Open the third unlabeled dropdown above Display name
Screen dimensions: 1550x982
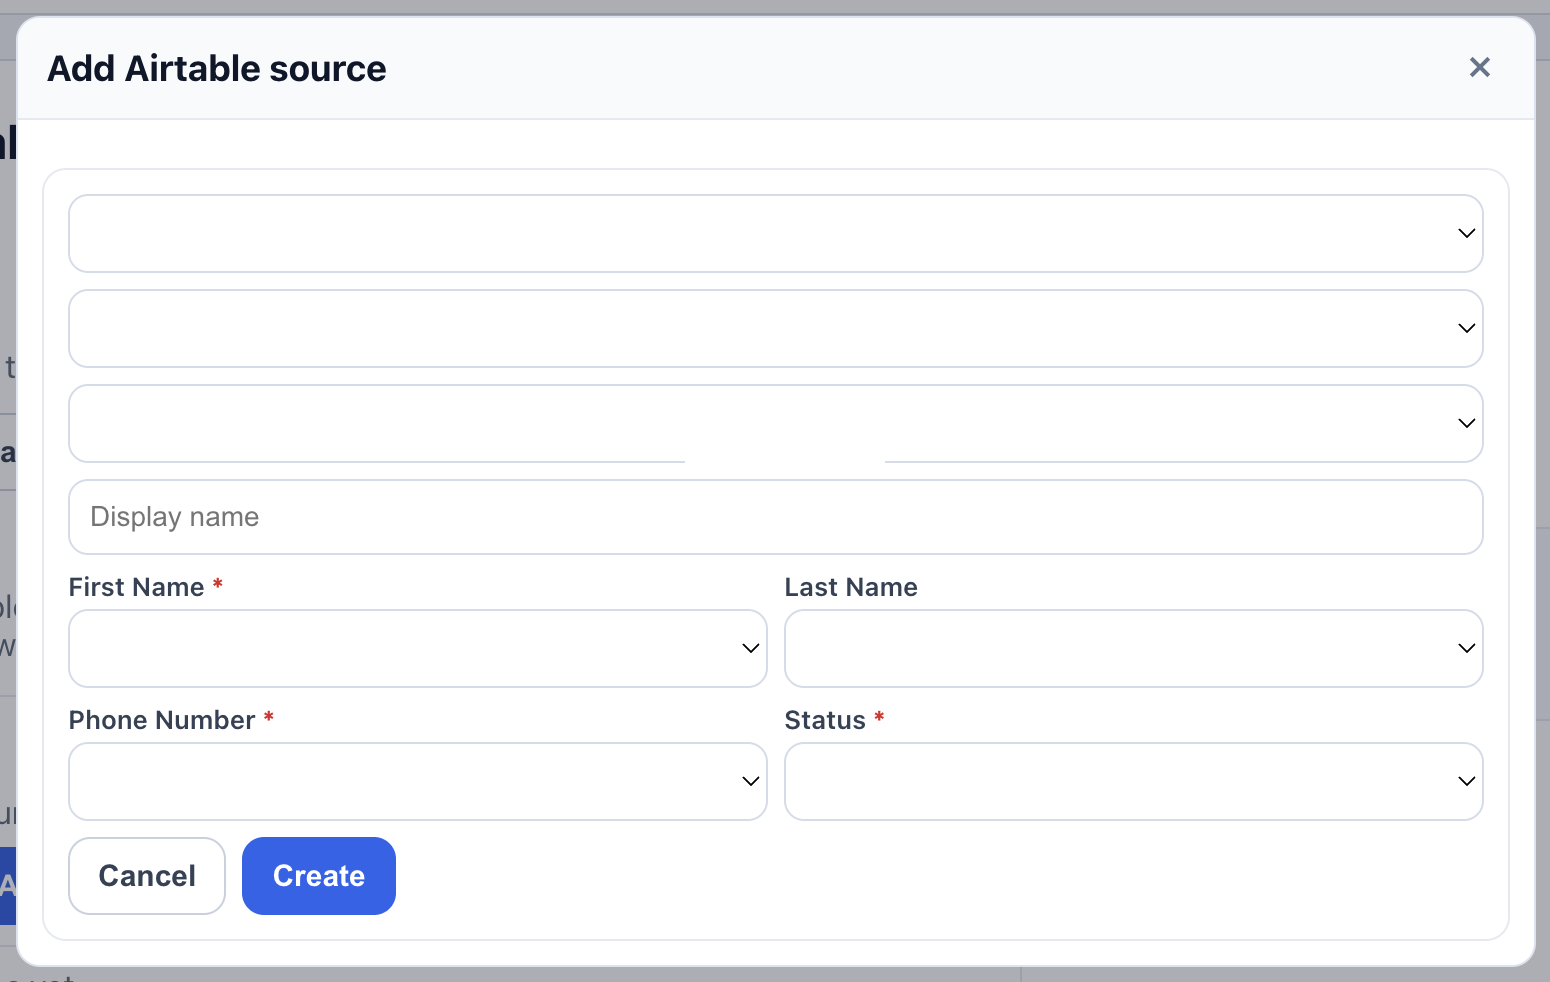775,423
